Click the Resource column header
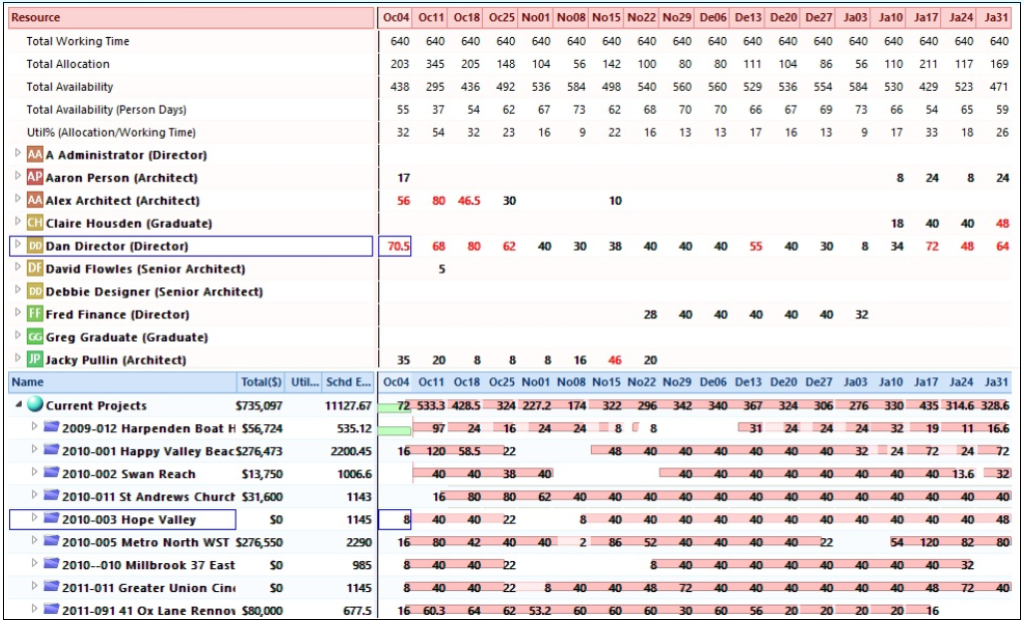Viewport: 1024px width, 623px height. pos(191,18)
